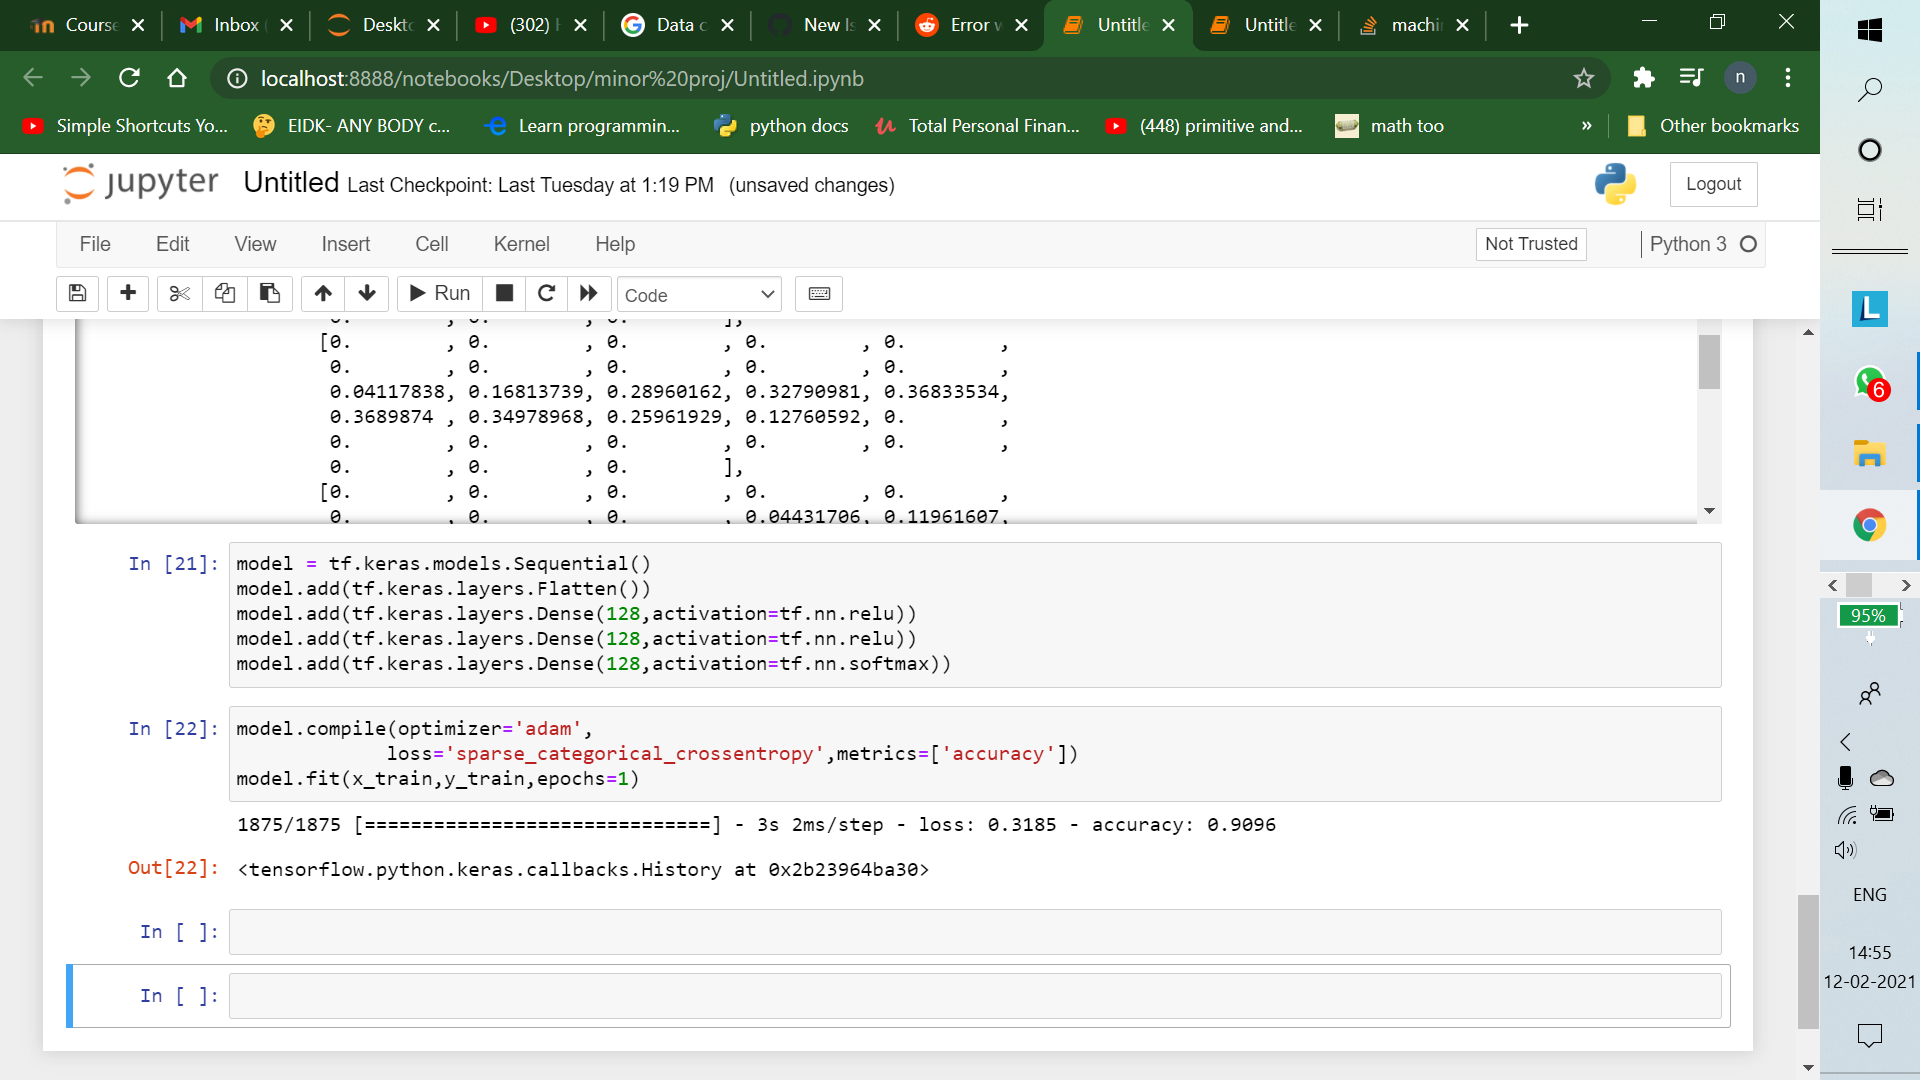Click the Not Trusted indicator
Screen dimensions: 1920x1080
(1531, 244)
